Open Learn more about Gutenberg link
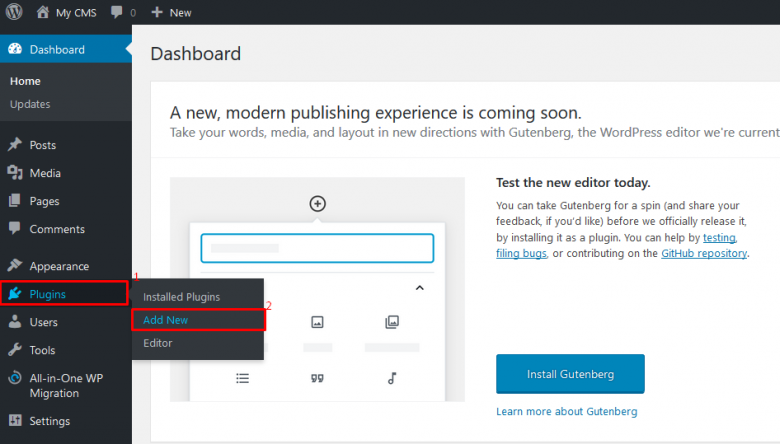 point(567,411)
